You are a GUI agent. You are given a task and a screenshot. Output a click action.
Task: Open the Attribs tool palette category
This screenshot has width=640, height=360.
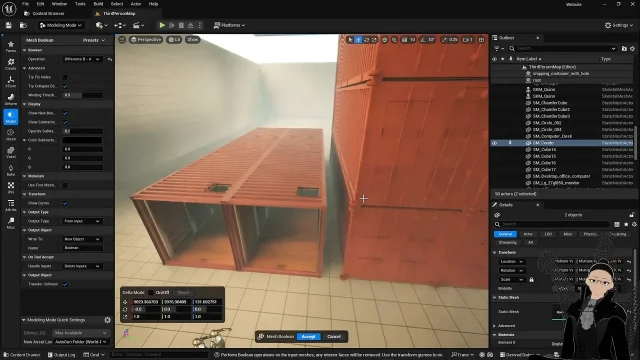(x=11, y=205)
